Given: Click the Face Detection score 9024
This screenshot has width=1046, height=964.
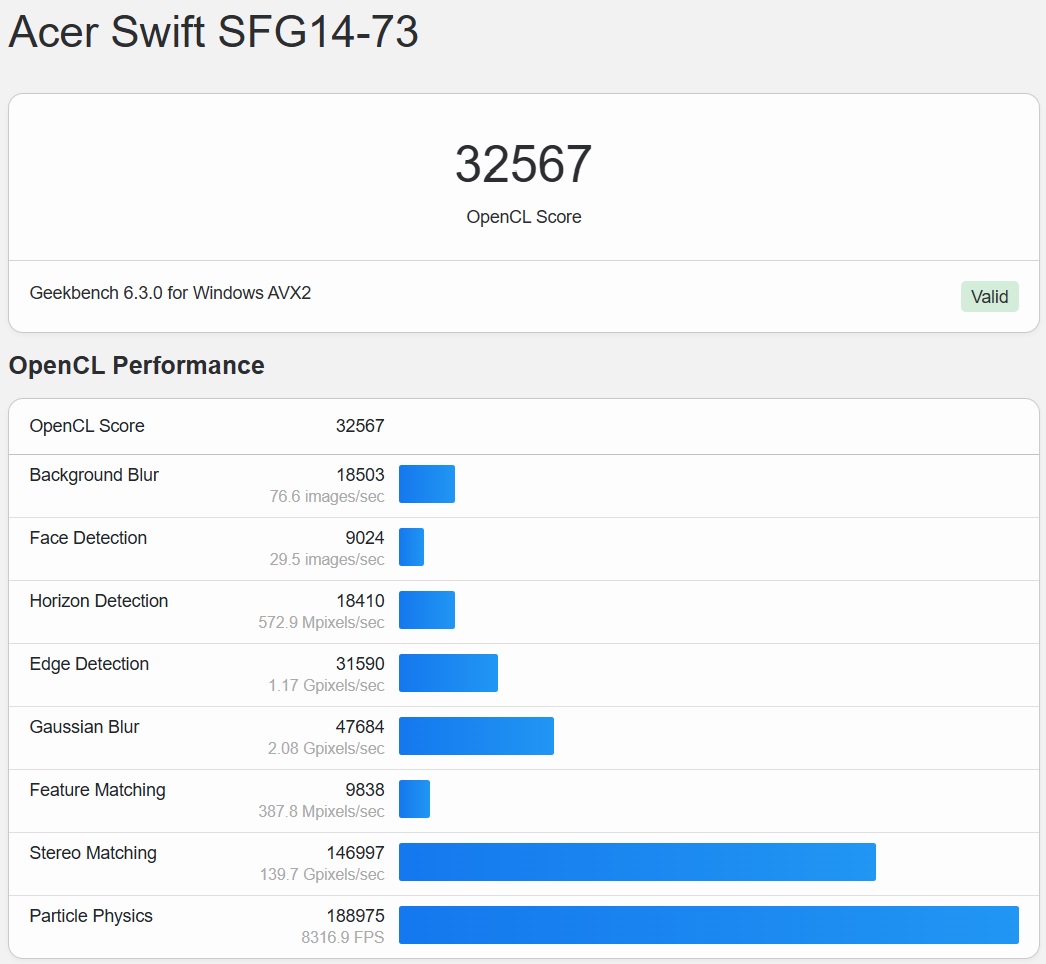Looking at the screenshot, I should pos(365,538).
